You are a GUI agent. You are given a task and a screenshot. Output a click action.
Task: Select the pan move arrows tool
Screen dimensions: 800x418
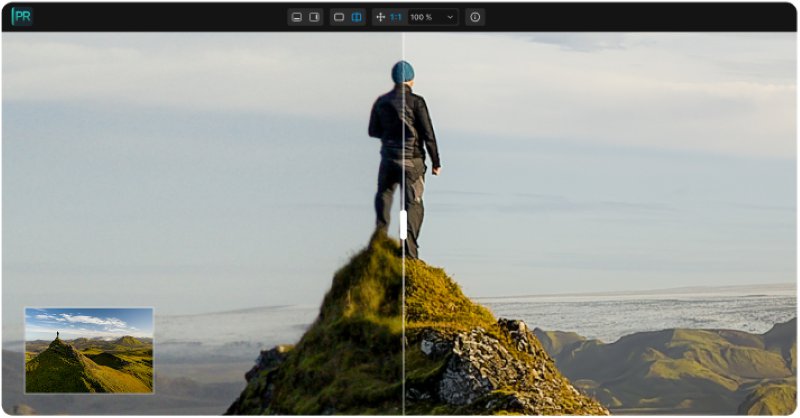pos(380,17)
